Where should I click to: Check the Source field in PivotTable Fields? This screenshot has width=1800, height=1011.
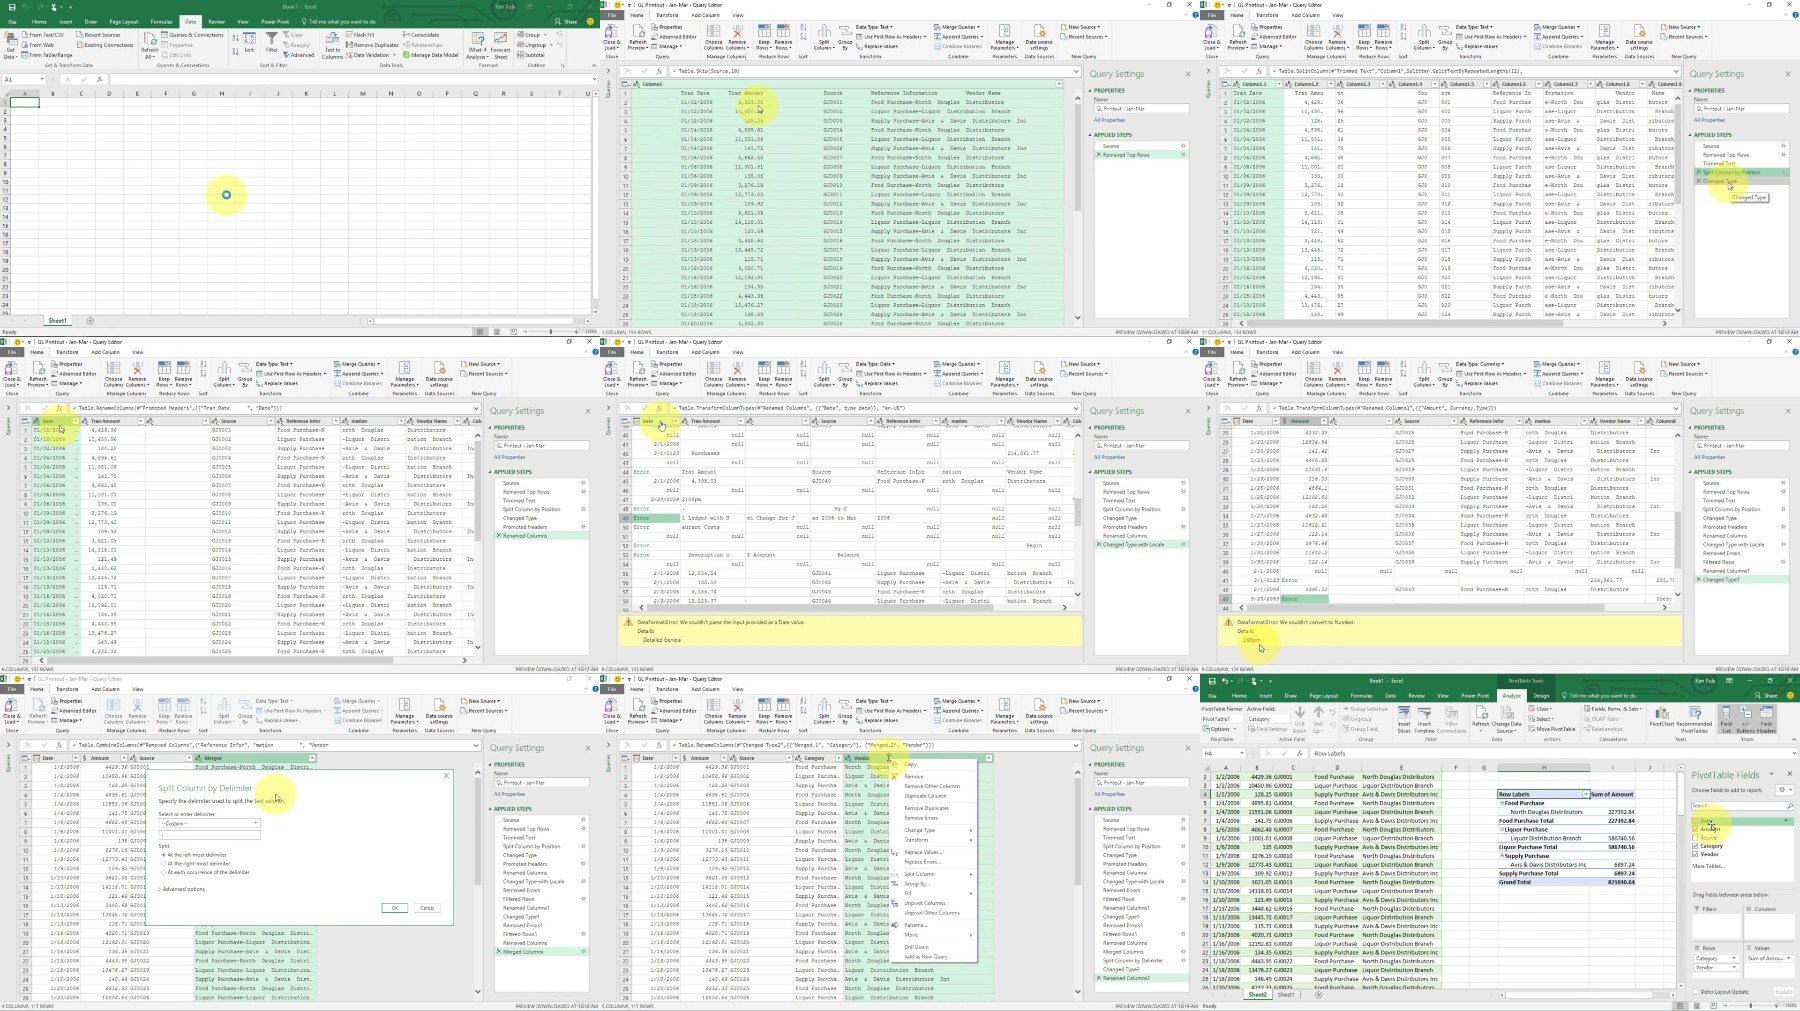click(x=1695, y=838)
